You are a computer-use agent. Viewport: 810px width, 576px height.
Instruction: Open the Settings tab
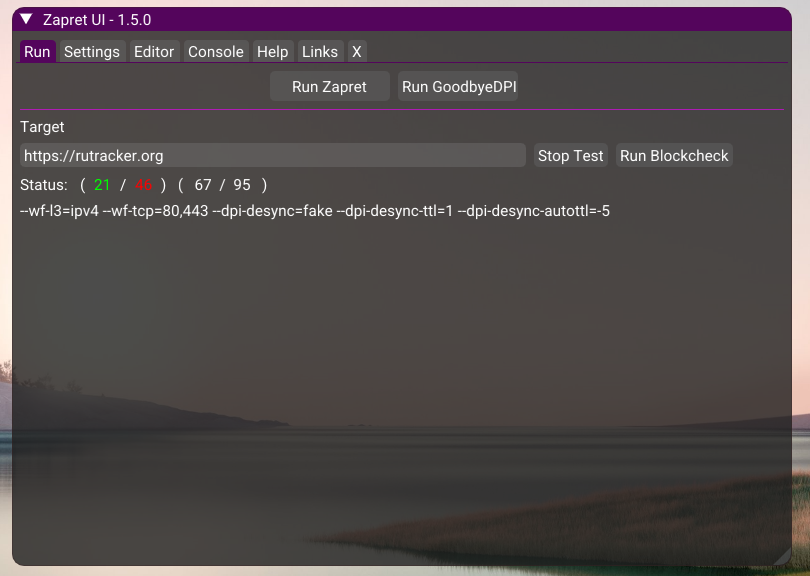coord(92,52)
